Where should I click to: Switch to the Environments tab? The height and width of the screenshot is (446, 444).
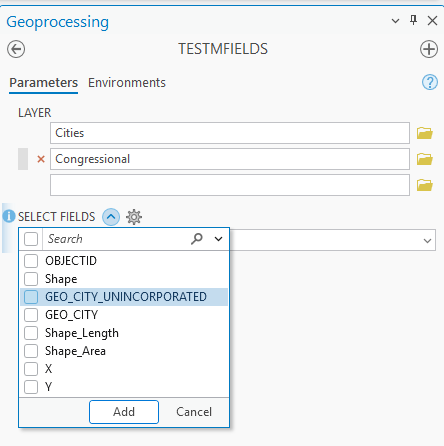[127, 83]
